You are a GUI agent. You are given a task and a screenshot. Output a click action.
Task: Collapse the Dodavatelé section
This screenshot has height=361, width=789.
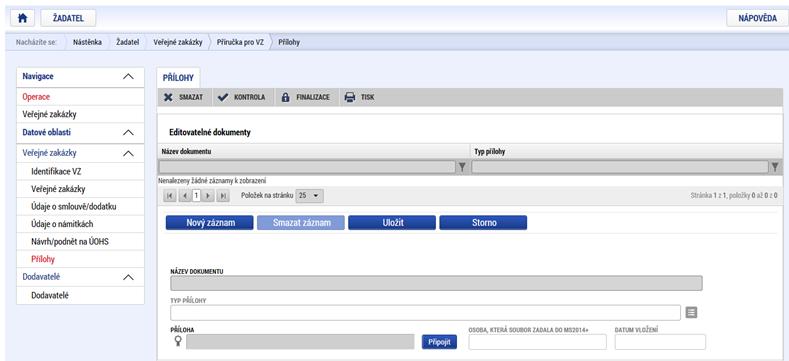point(128,277)
